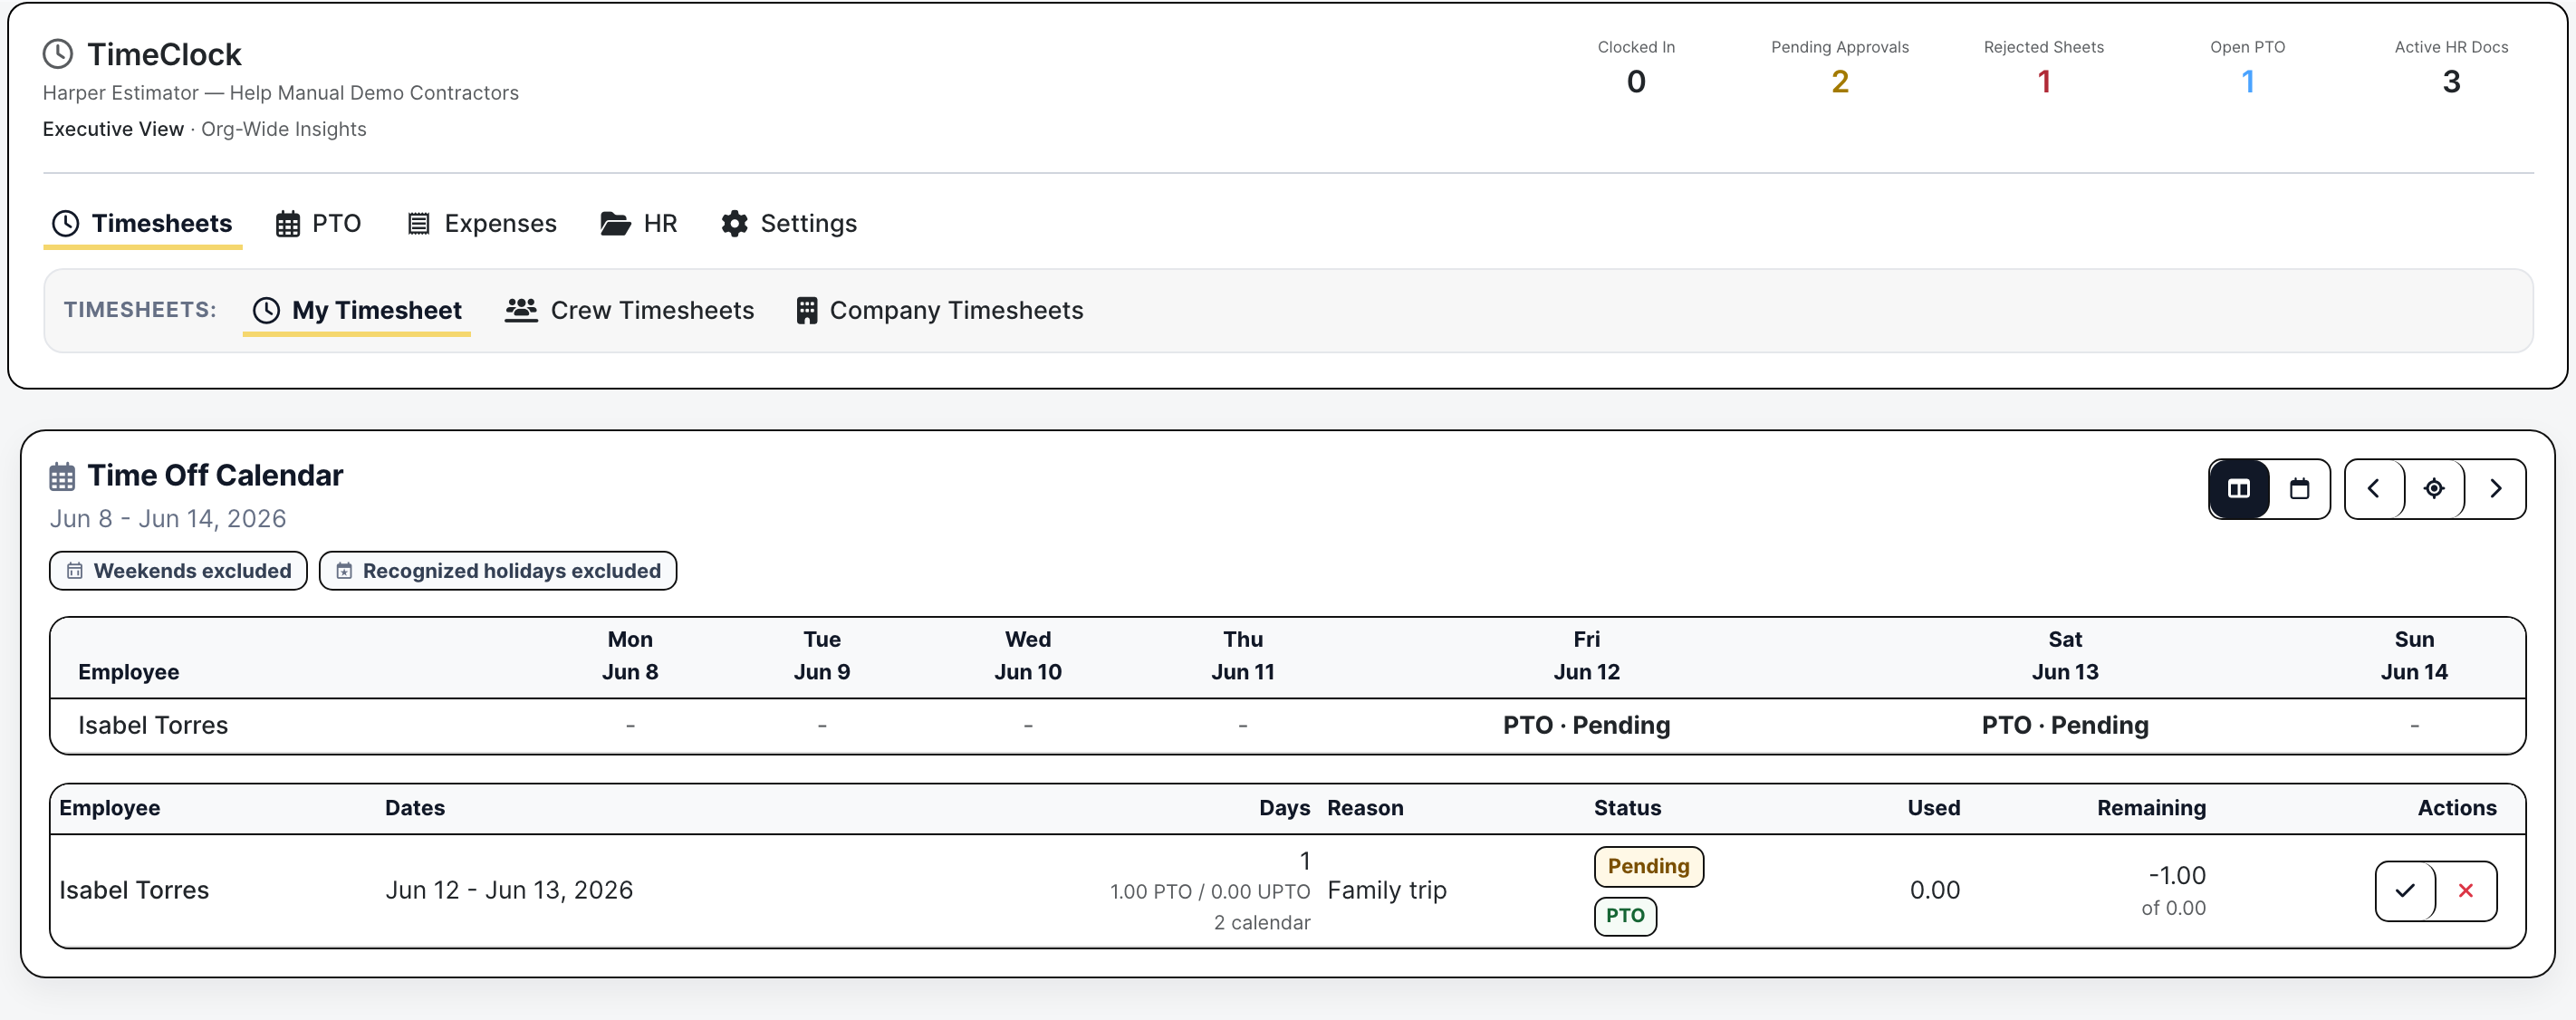Reject Isabel Torres request with red X
Image resolution: width=2576 pixels, height=1020 pixels.
point(2466,890)
